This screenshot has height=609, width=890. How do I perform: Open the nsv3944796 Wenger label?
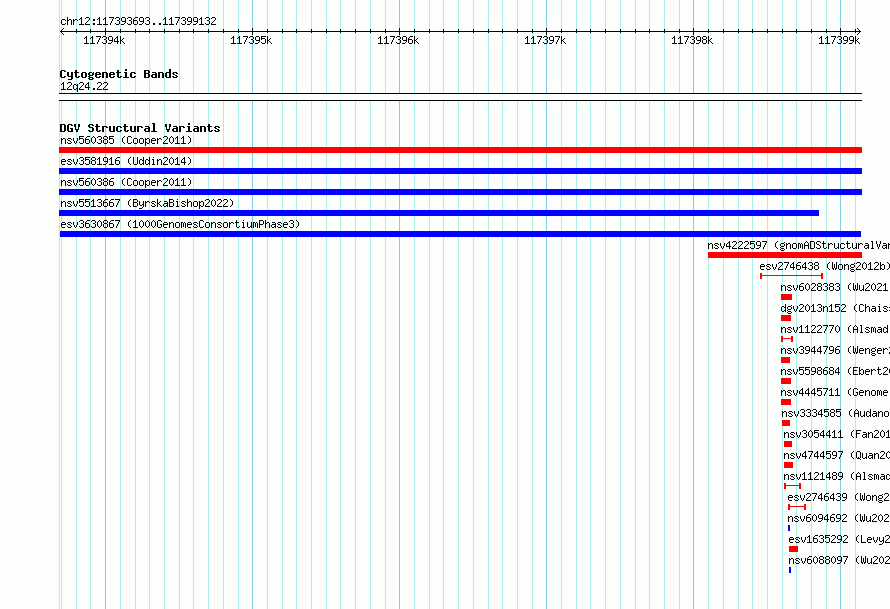835,350
